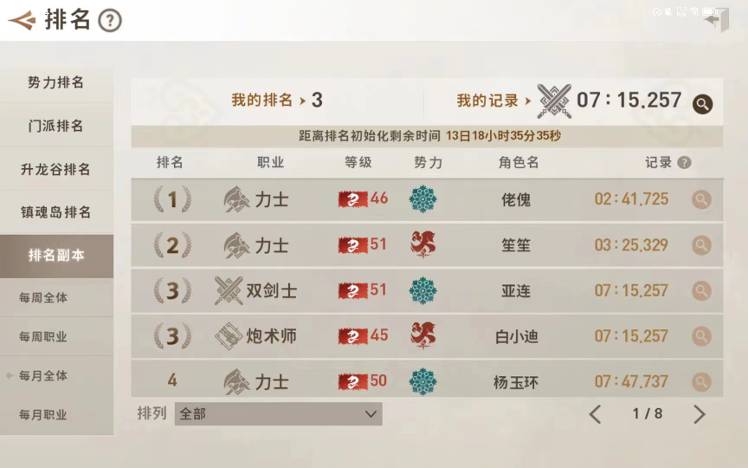The width and height of the screenshot is (748, 468).
Task: Select the 升龙谷排名 tab
Action: click(x=56, y=169)
